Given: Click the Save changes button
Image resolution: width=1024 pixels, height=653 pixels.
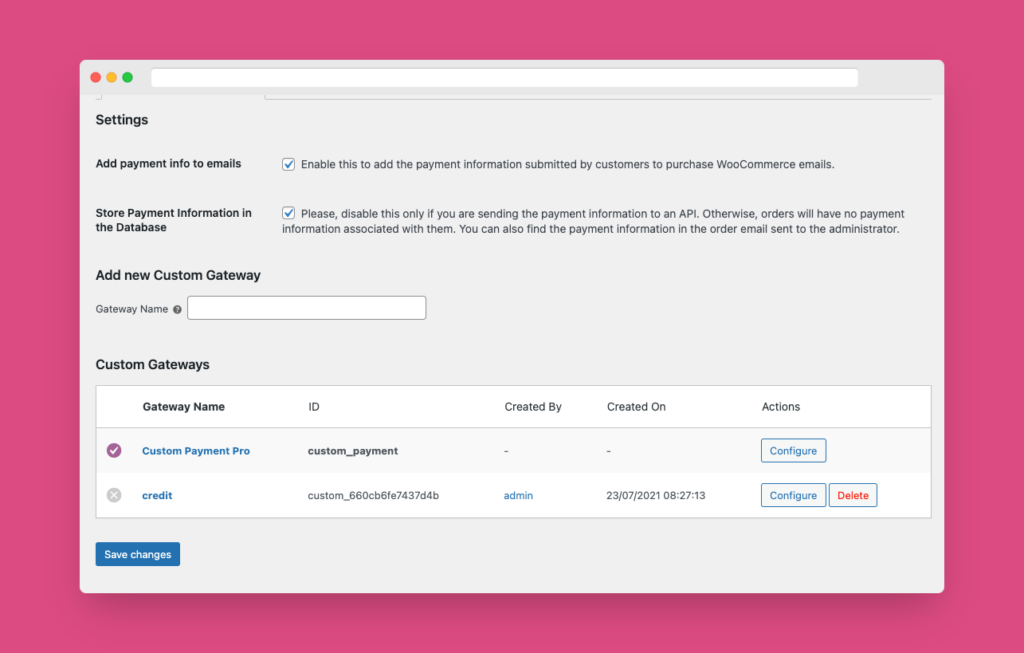Looking at the screenshot, I should click(x=138, y=554).
